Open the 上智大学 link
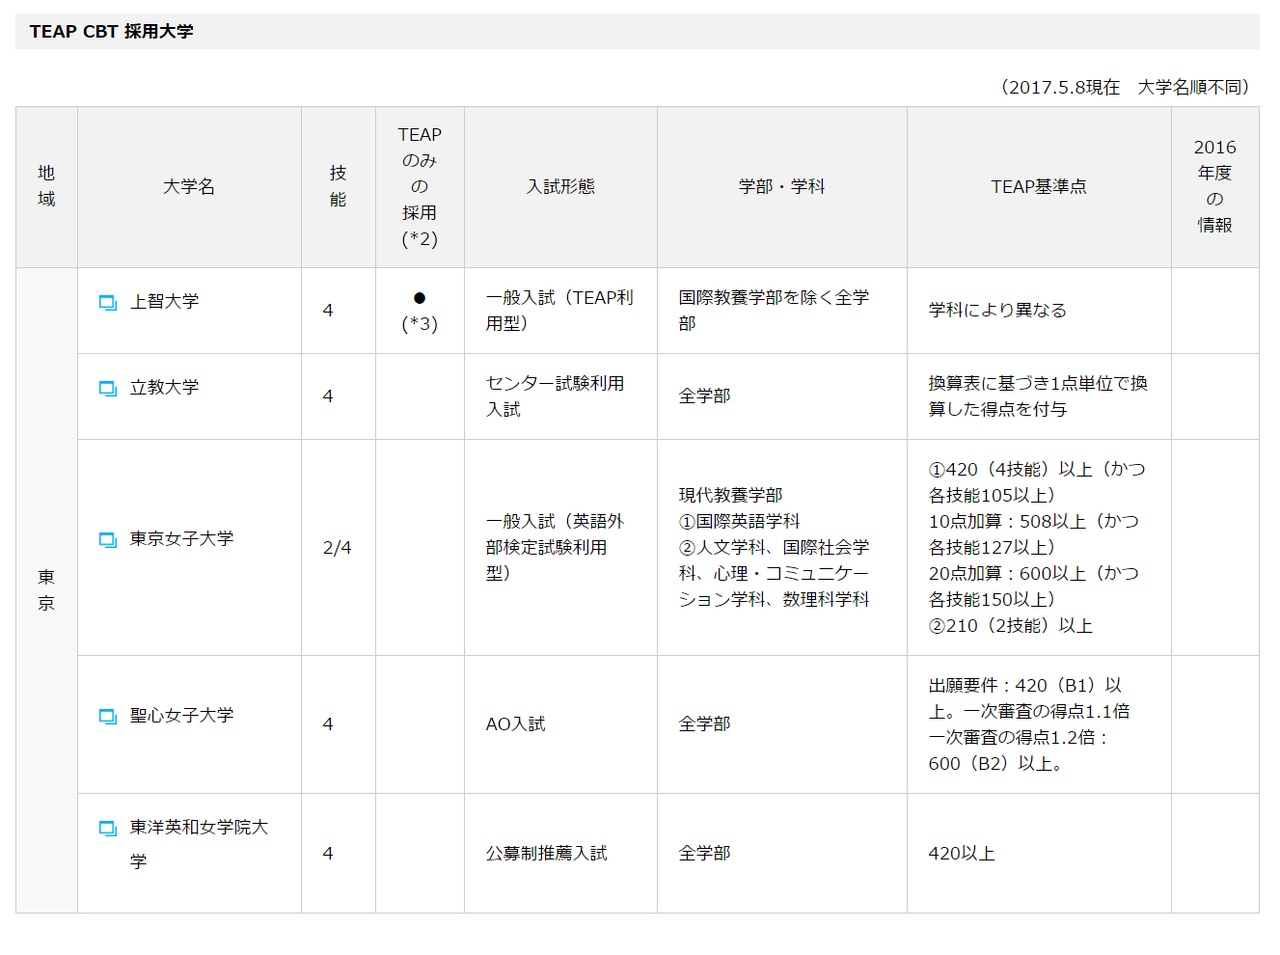This screenshot has width=1280, height=955. (x=164, y=302)
